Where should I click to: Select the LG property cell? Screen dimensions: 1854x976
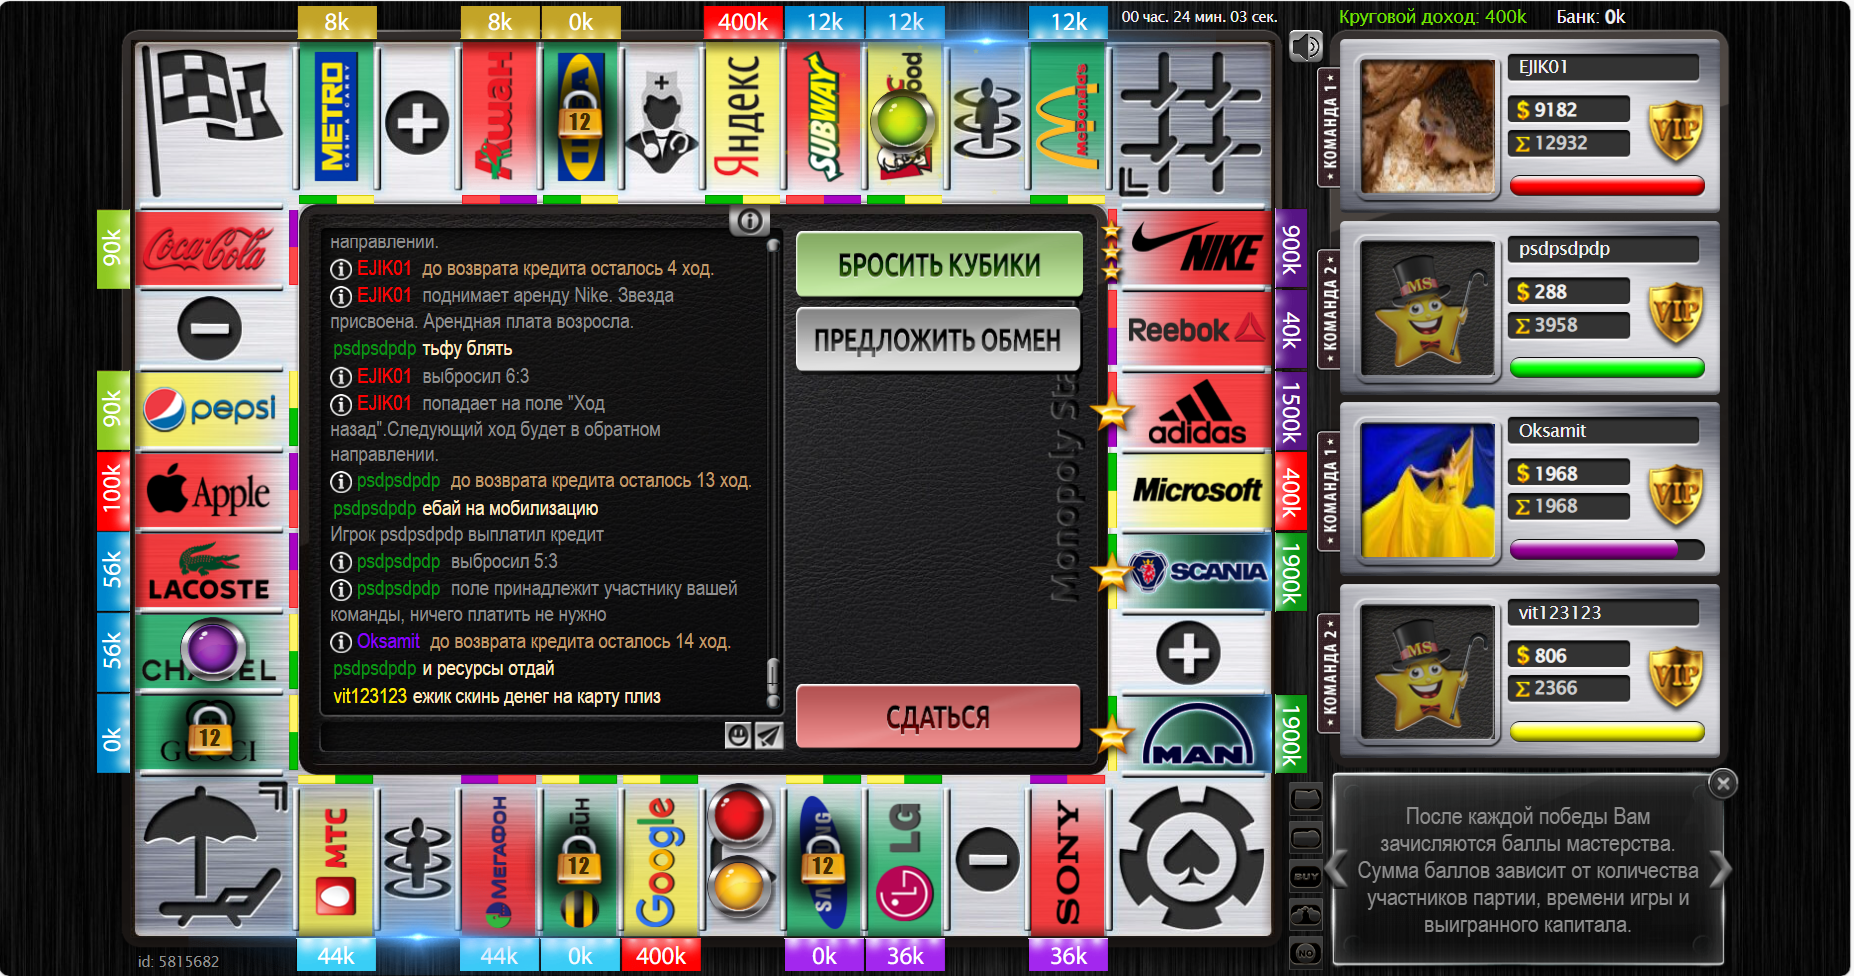coord(905,860)
